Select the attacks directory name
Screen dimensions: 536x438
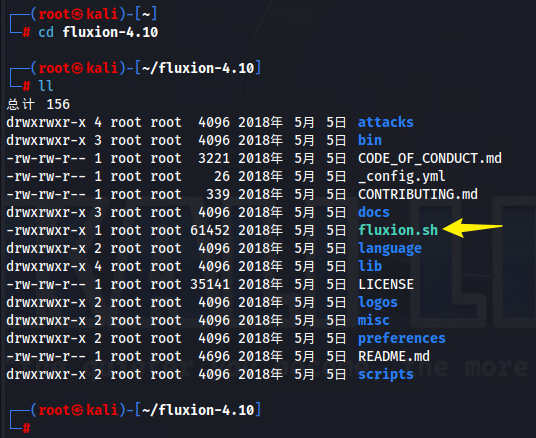386,122
